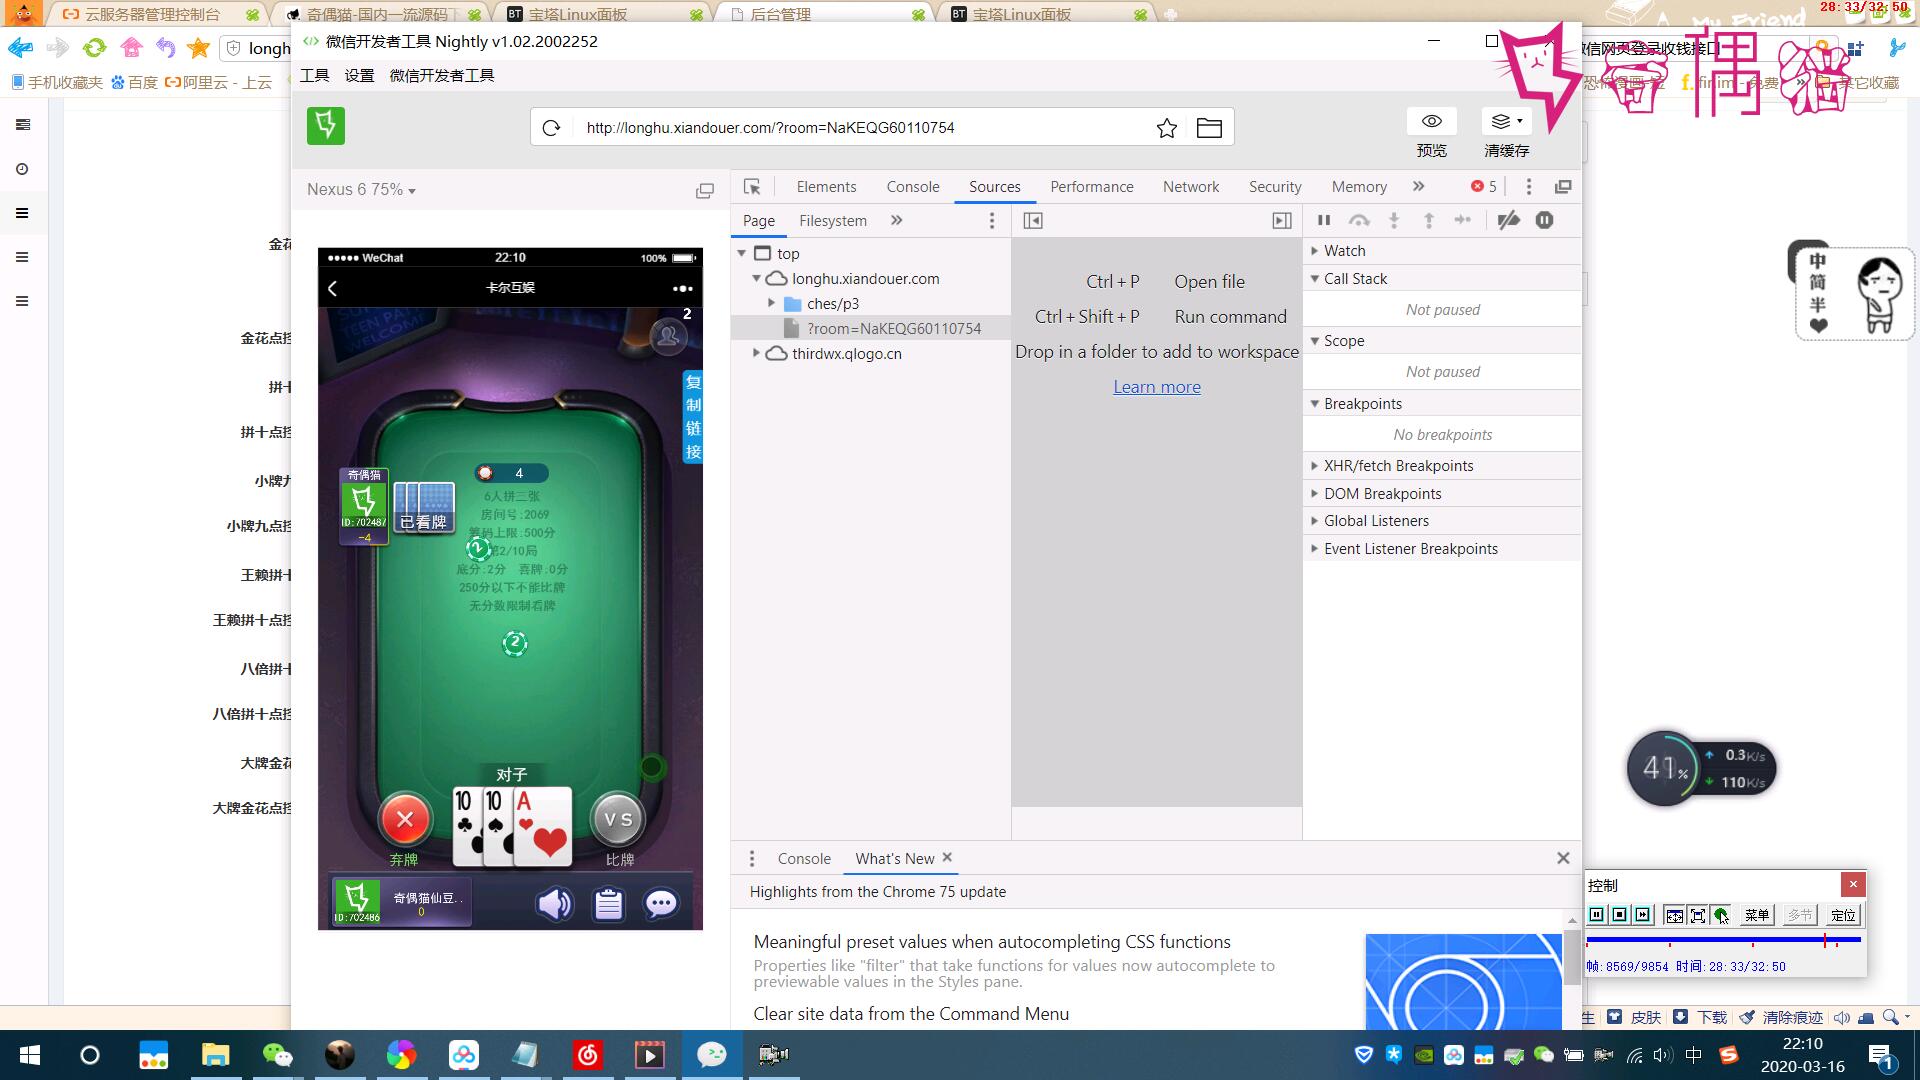Open the Nexus 6 75% device dropdown

[x=361, y=189]
